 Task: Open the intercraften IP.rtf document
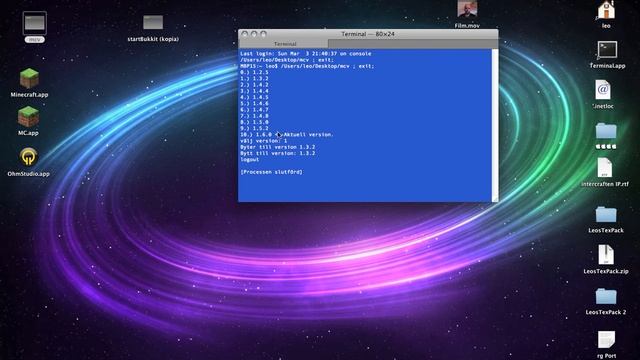coord(604,168)
